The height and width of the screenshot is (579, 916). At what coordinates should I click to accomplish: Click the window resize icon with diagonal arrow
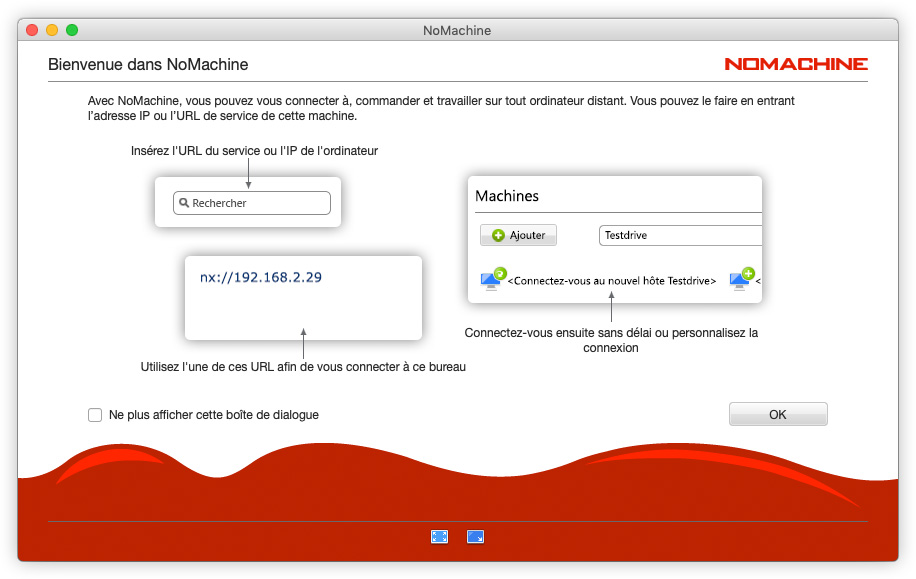click(475, 537)
